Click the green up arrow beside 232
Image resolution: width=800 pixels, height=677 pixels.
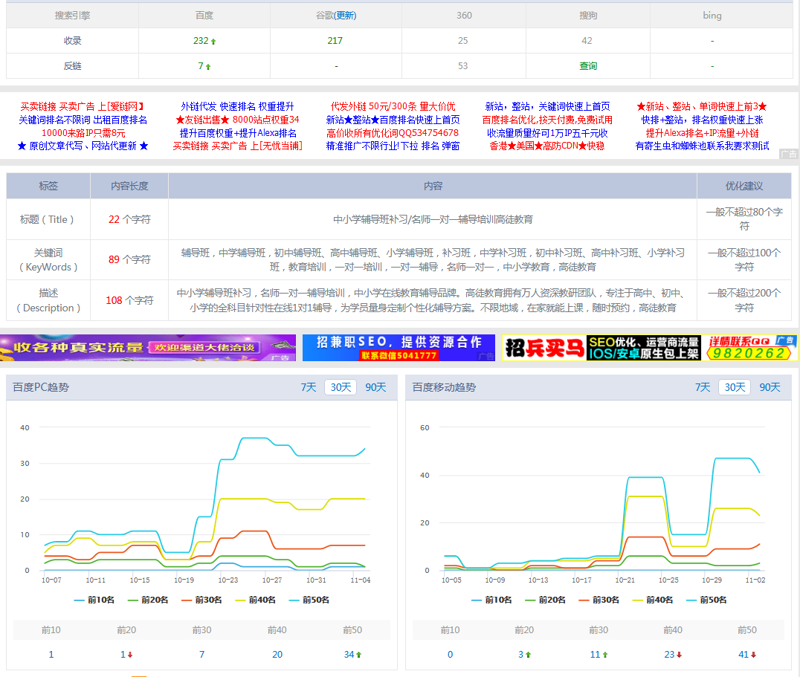(213, 41)
